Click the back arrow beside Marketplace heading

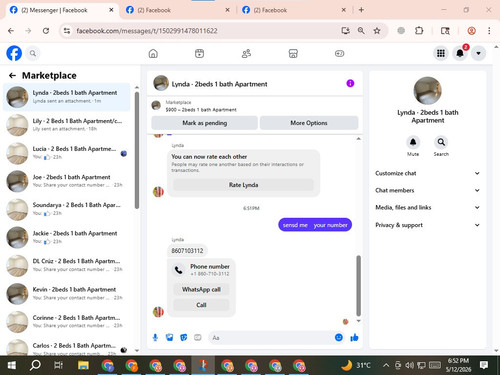point(12,76)
